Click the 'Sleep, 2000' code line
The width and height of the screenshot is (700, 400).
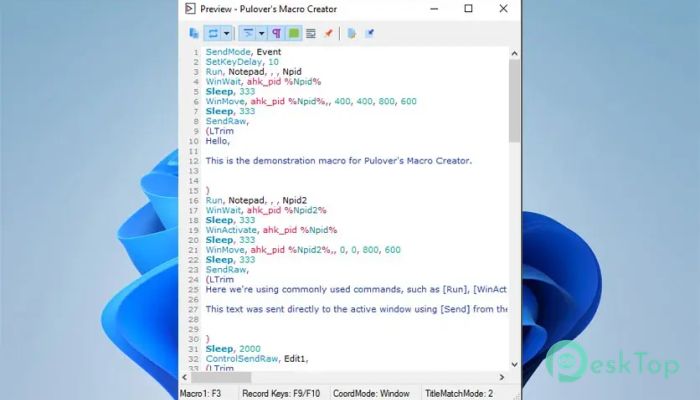(x=233, y=349)
